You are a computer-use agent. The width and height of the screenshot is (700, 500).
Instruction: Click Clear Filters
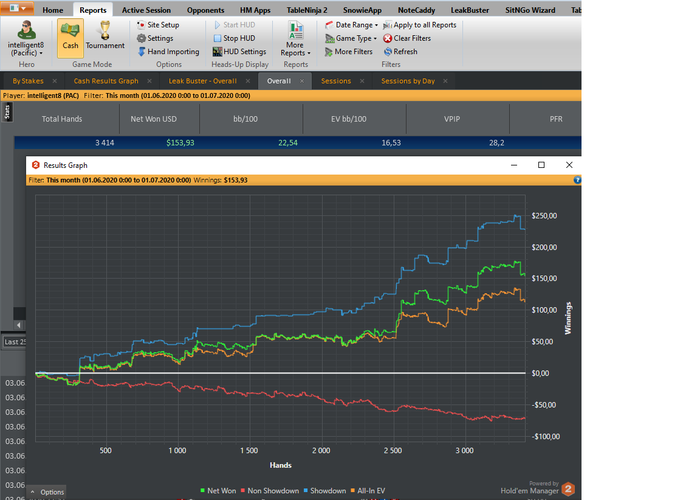pos(407,38)
